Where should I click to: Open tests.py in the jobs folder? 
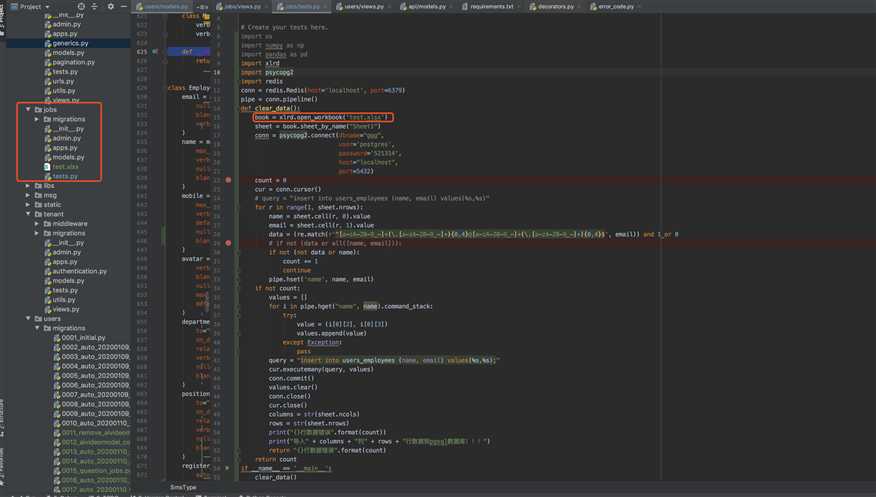coord(65,176)
